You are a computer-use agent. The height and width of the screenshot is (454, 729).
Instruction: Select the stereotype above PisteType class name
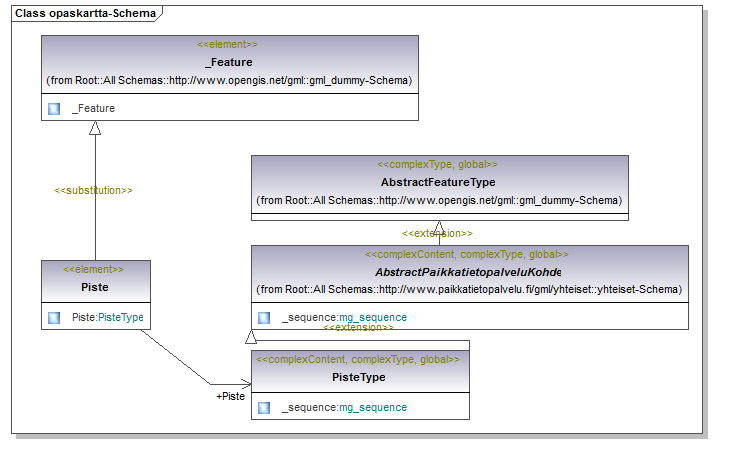point(358,360)
